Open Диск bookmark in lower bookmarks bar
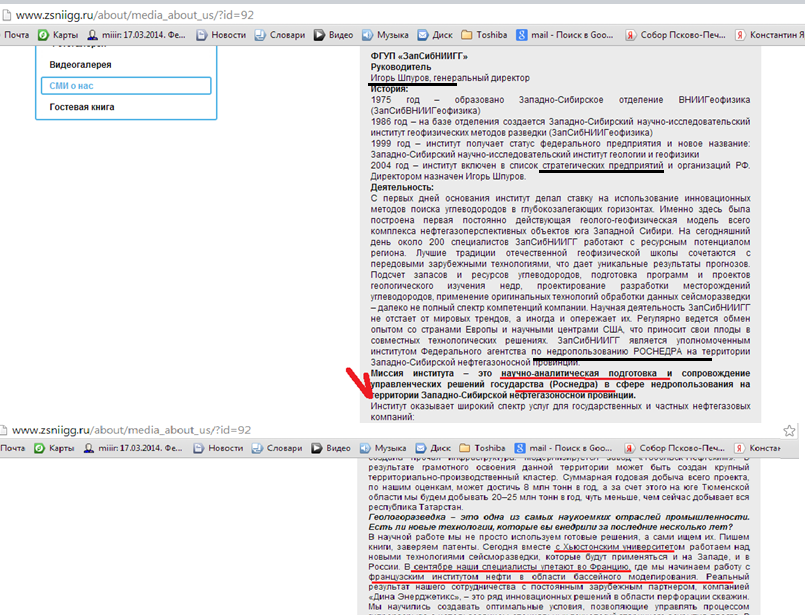This screenshot has height=615, width=805. coord(433,448)
